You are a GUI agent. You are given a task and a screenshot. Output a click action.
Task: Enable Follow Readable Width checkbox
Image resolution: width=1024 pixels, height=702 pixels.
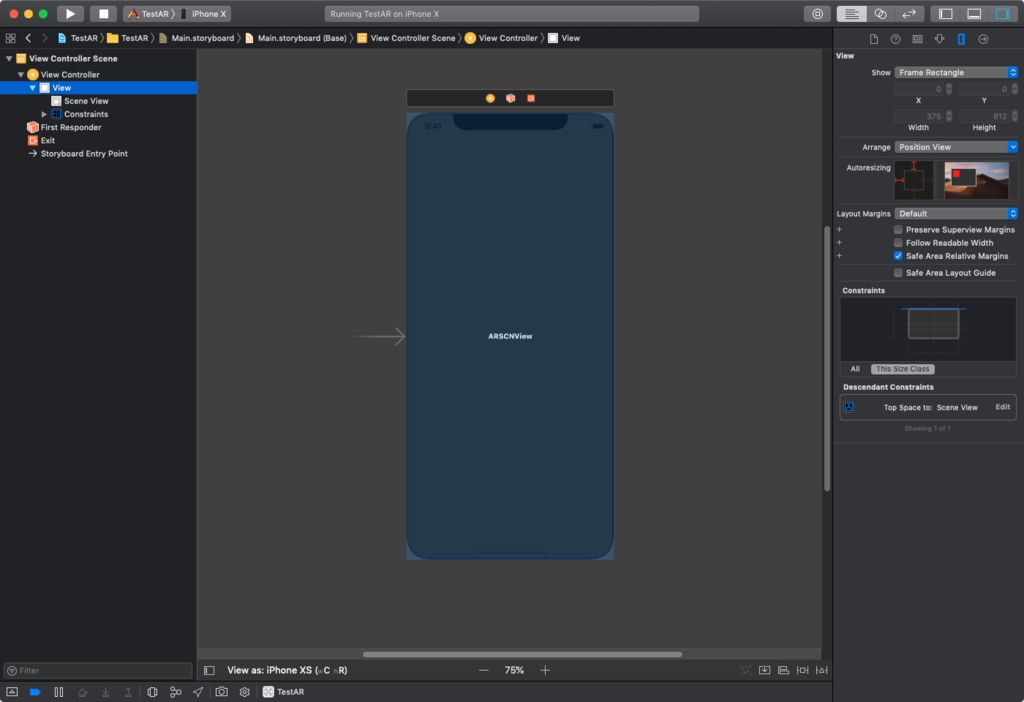898,243
